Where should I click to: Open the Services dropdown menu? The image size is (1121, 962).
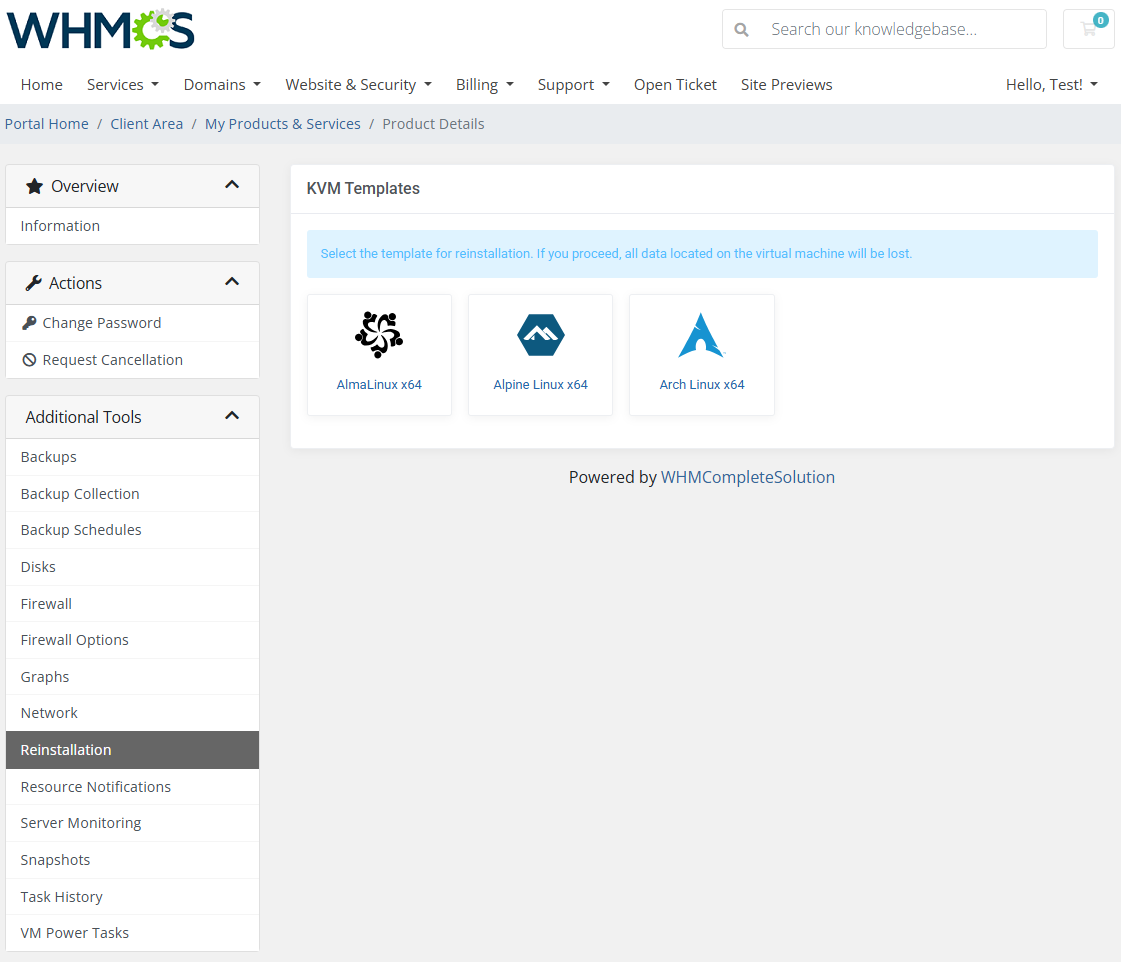click(x=122, y=85)
